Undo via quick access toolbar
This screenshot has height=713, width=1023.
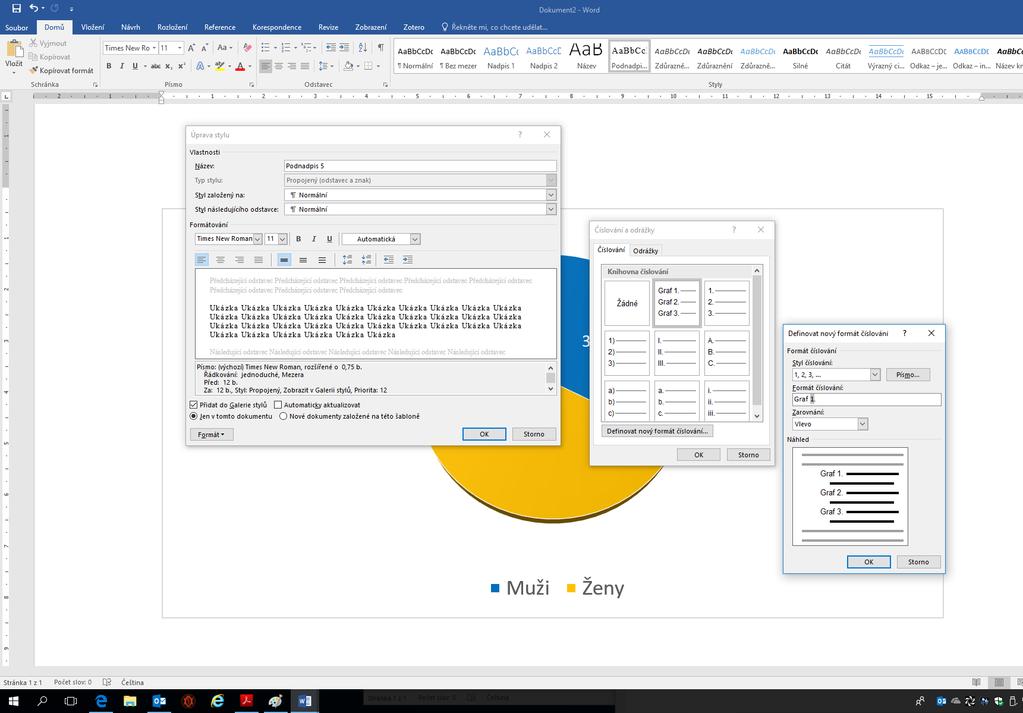click(x=33, y=8)
